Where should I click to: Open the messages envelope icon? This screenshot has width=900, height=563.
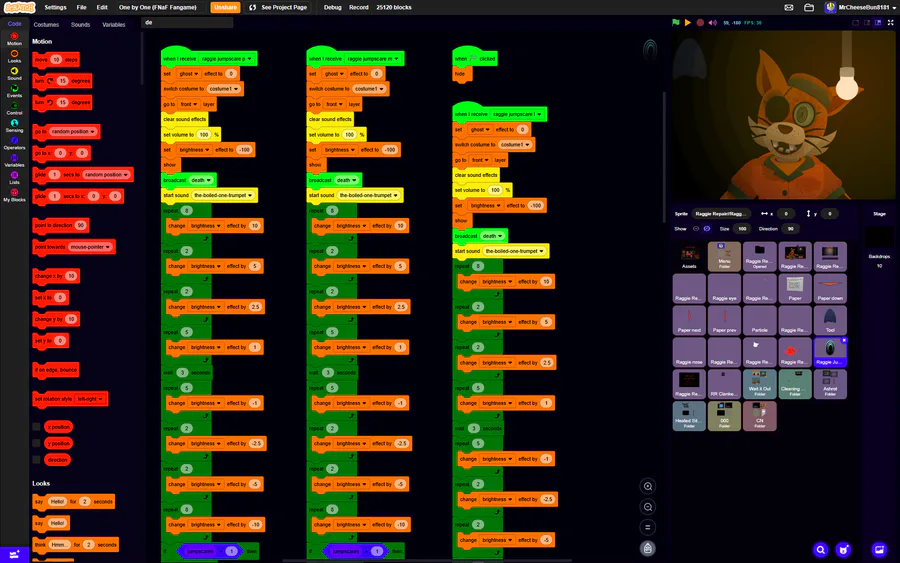coord(789,7)
